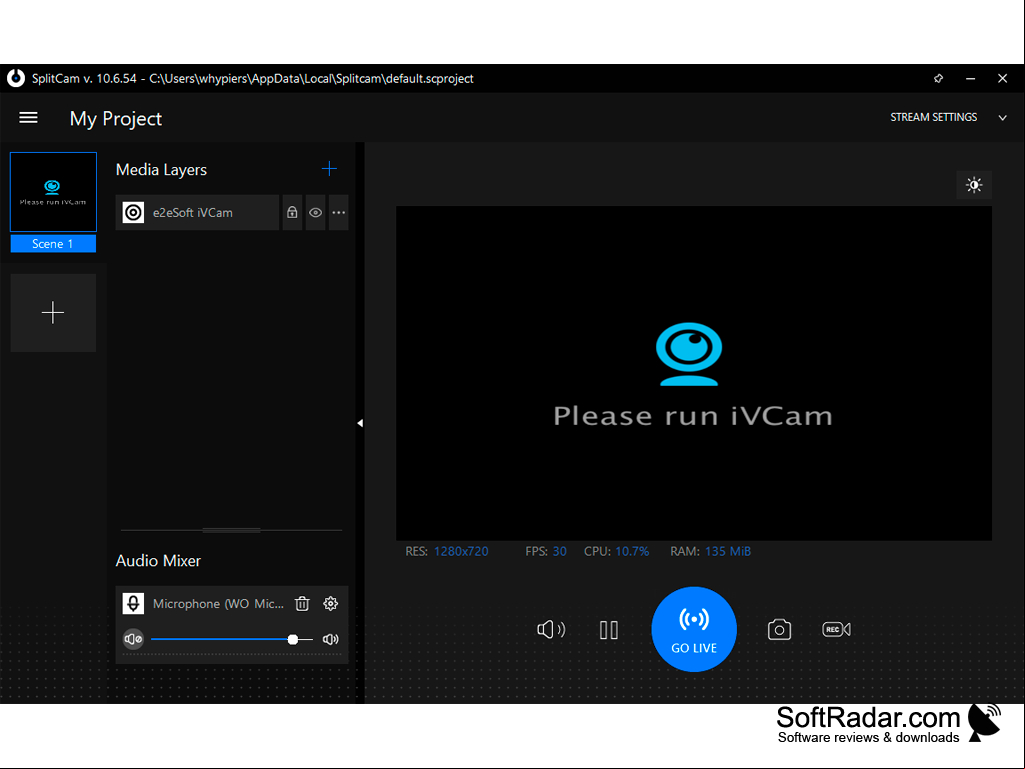The image size is (1025, 769).
Task: Click the My Project title
Action: click(x=116, y=118)
